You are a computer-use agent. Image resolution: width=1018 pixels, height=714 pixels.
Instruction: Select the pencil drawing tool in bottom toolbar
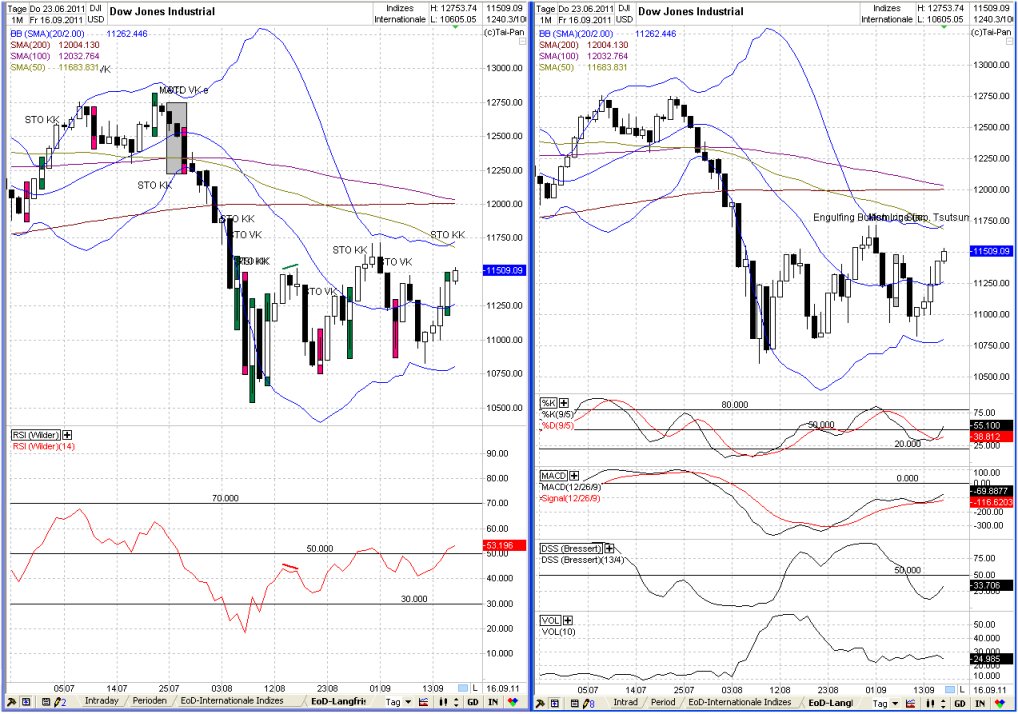coord(57,703)
